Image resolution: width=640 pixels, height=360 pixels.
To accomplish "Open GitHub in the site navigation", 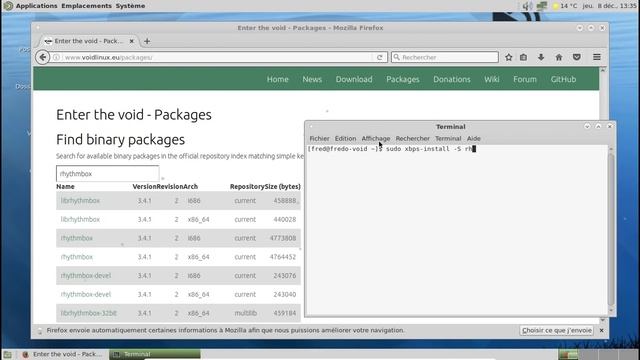I will [563, 79].
